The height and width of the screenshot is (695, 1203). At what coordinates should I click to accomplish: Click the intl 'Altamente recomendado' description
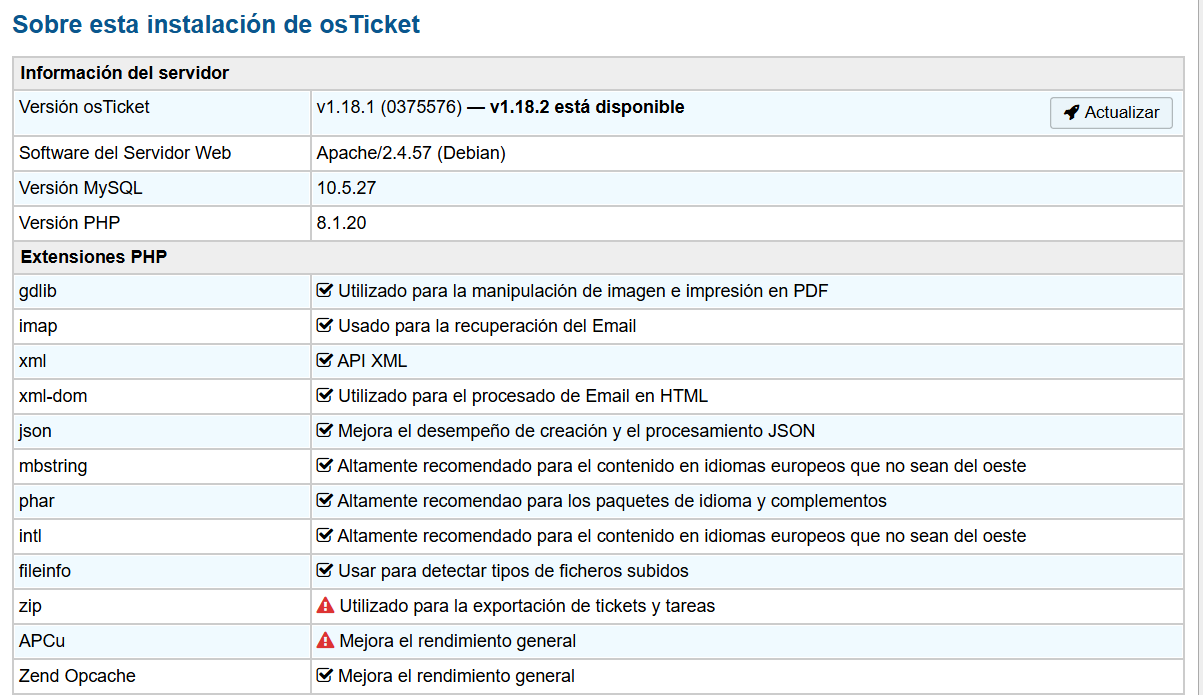tap(682, 536)
